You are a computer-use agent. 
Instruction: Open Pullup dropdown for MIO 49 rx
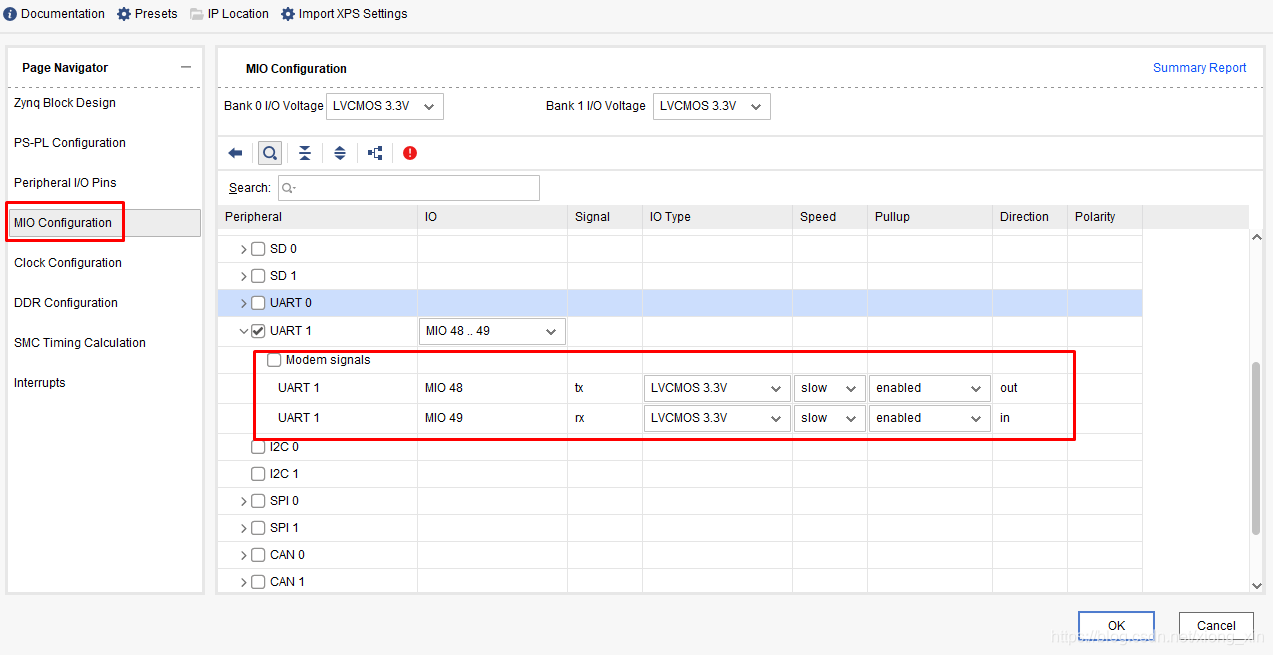[929, 418]
